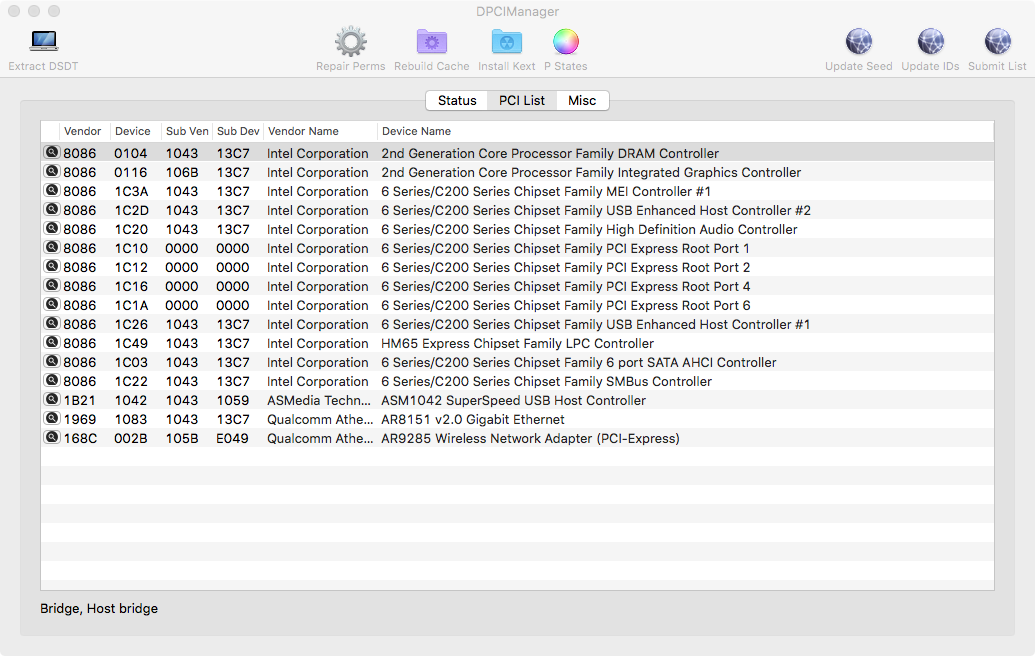The image size is (1035, 656).
Task: Click the magnifier icon on the HM65 LPC Controller row
Action: point(51,343)
